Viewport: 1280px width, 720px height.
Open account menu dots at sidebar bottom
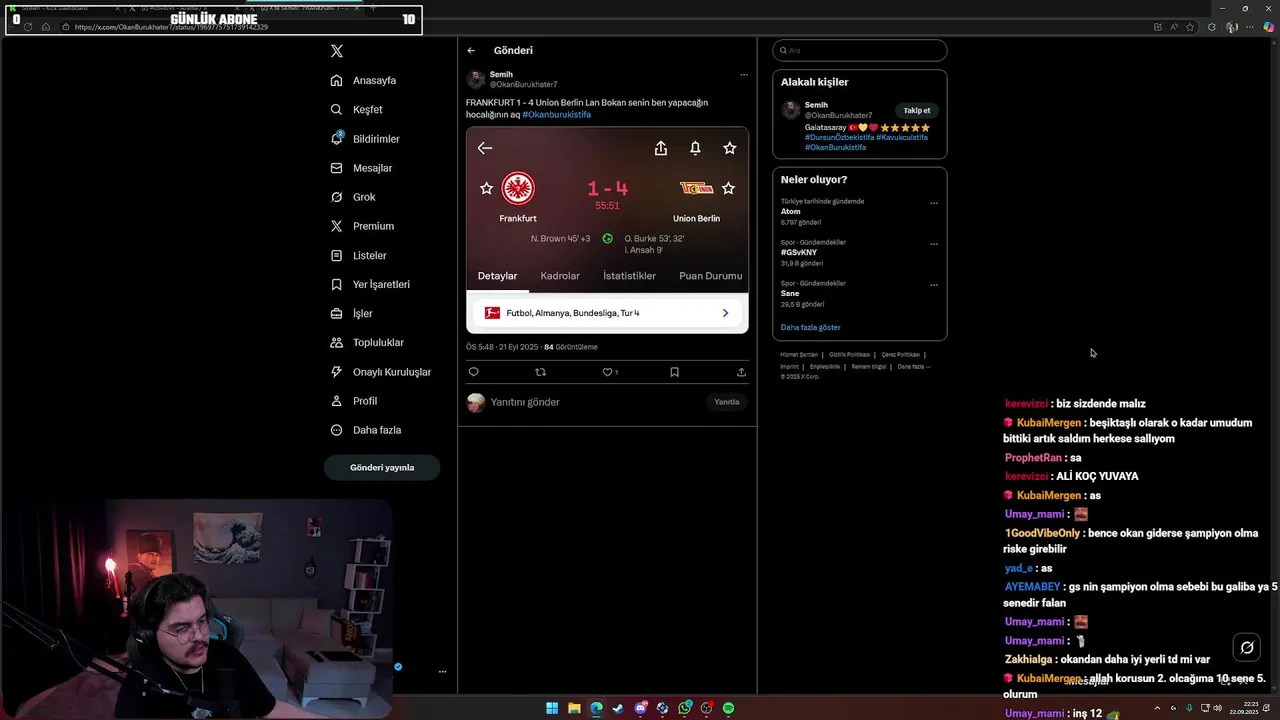click(442, 672)
